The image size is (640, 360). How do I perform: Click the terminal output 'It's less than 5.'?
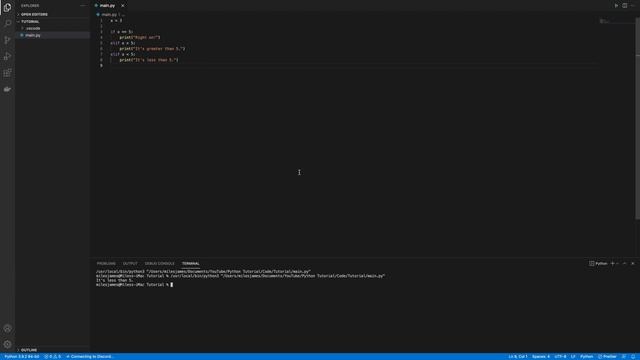(x=115, y=280)
